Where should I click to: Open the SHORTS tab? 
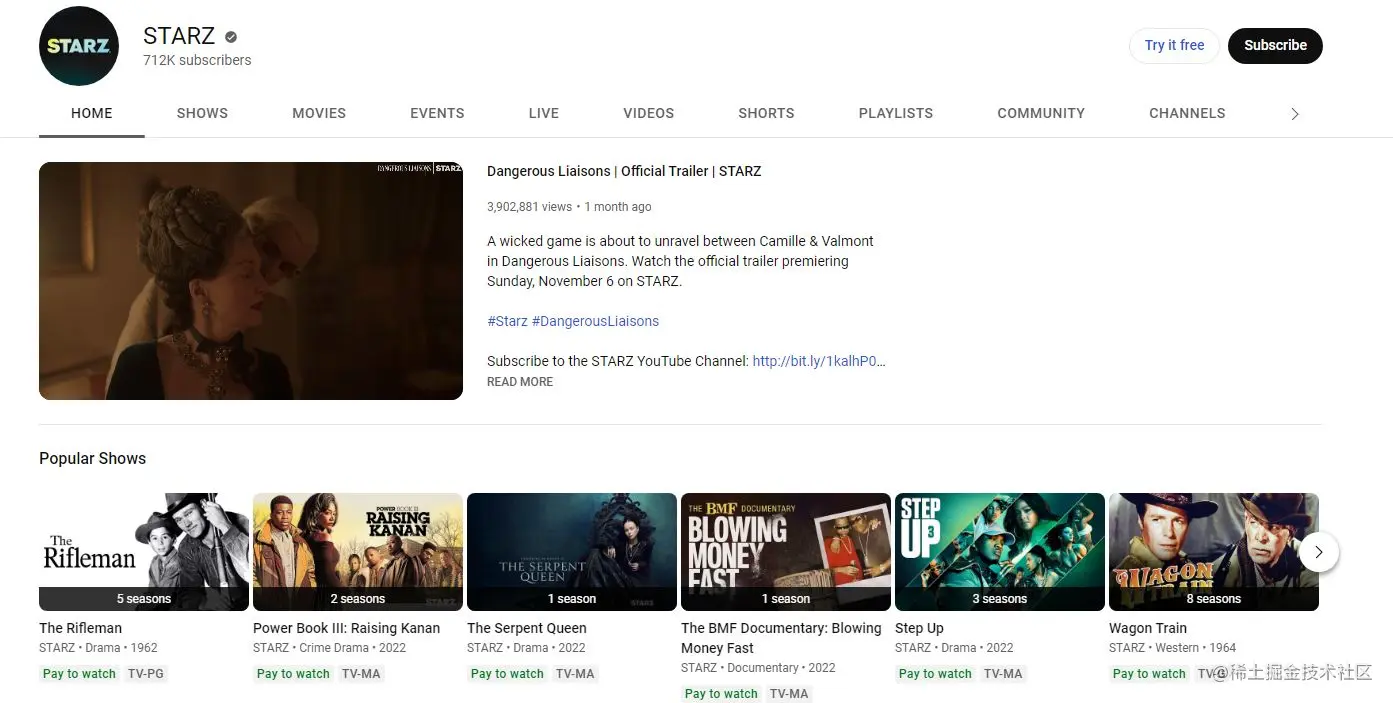pos(766,113)
